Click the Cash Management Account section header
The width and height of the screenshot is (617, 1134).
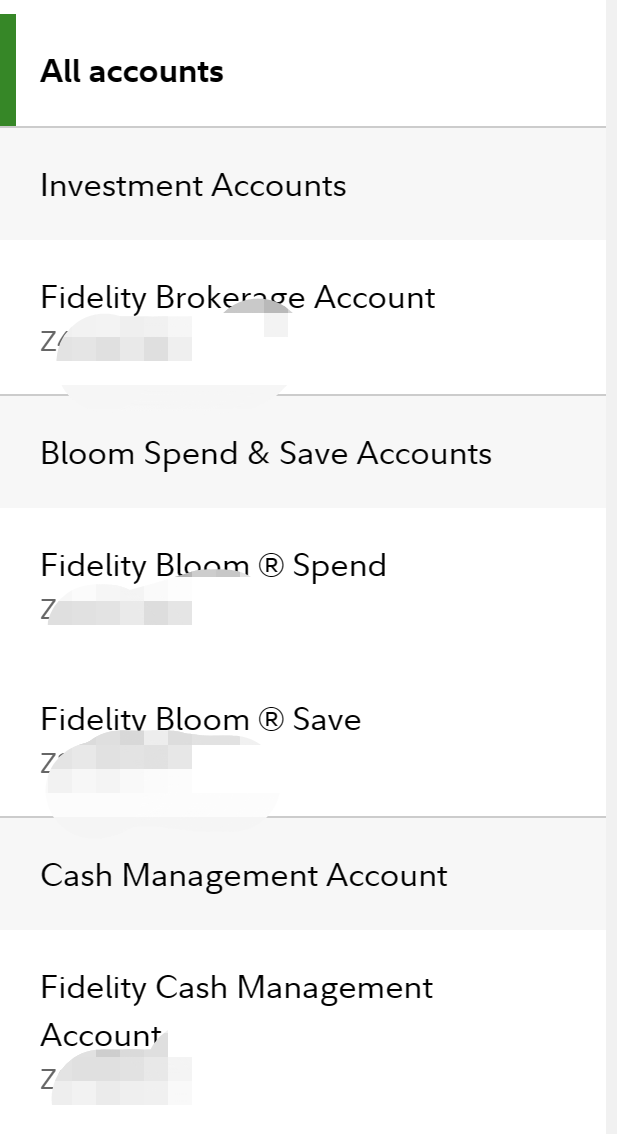tap(244, 876)
